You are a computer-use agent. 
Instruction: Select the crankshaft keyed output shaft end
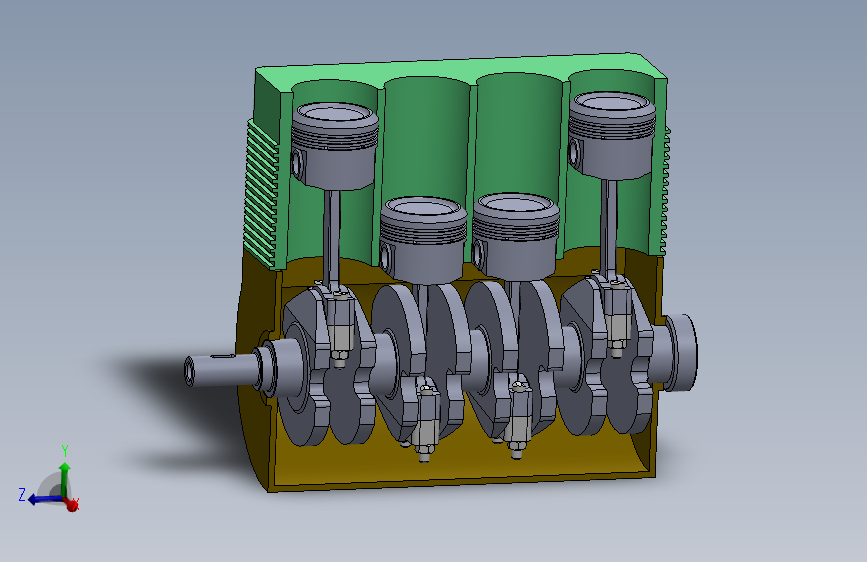point(221,370)
